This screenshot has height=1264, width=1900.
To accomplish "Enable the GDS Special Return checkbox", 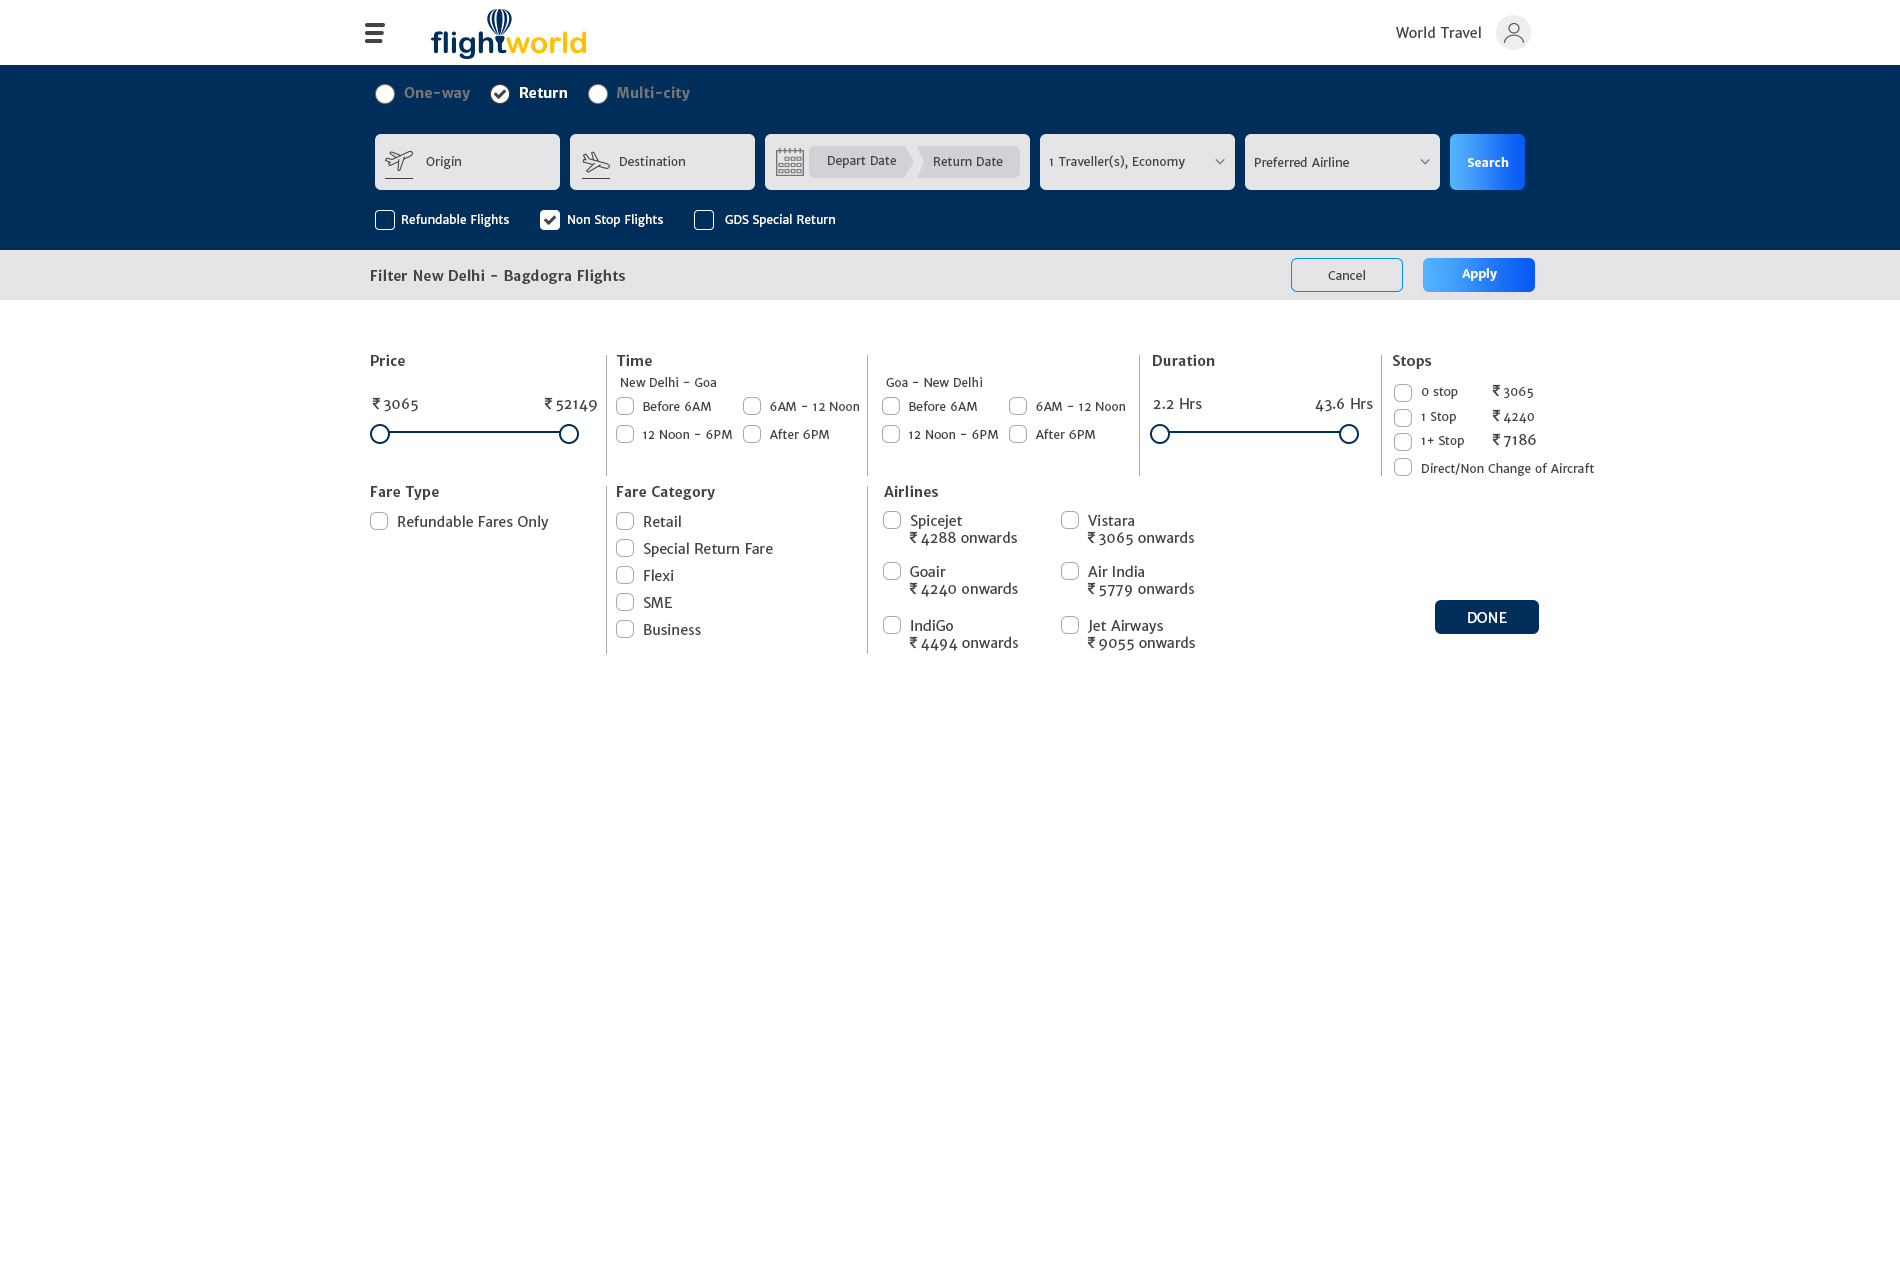I will 704,220.
